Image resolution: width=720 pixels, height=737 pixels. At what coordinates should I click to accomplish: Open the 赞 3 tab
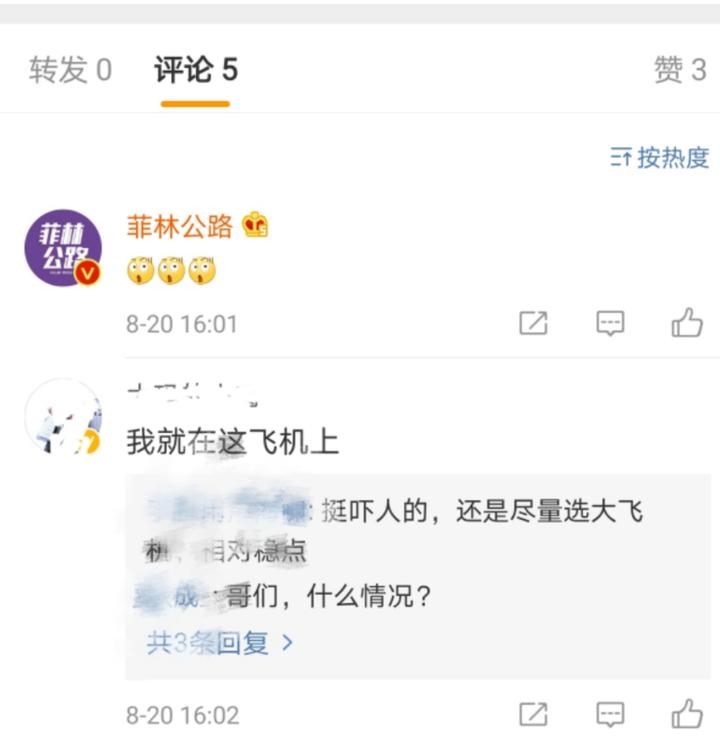coord(679,70)
